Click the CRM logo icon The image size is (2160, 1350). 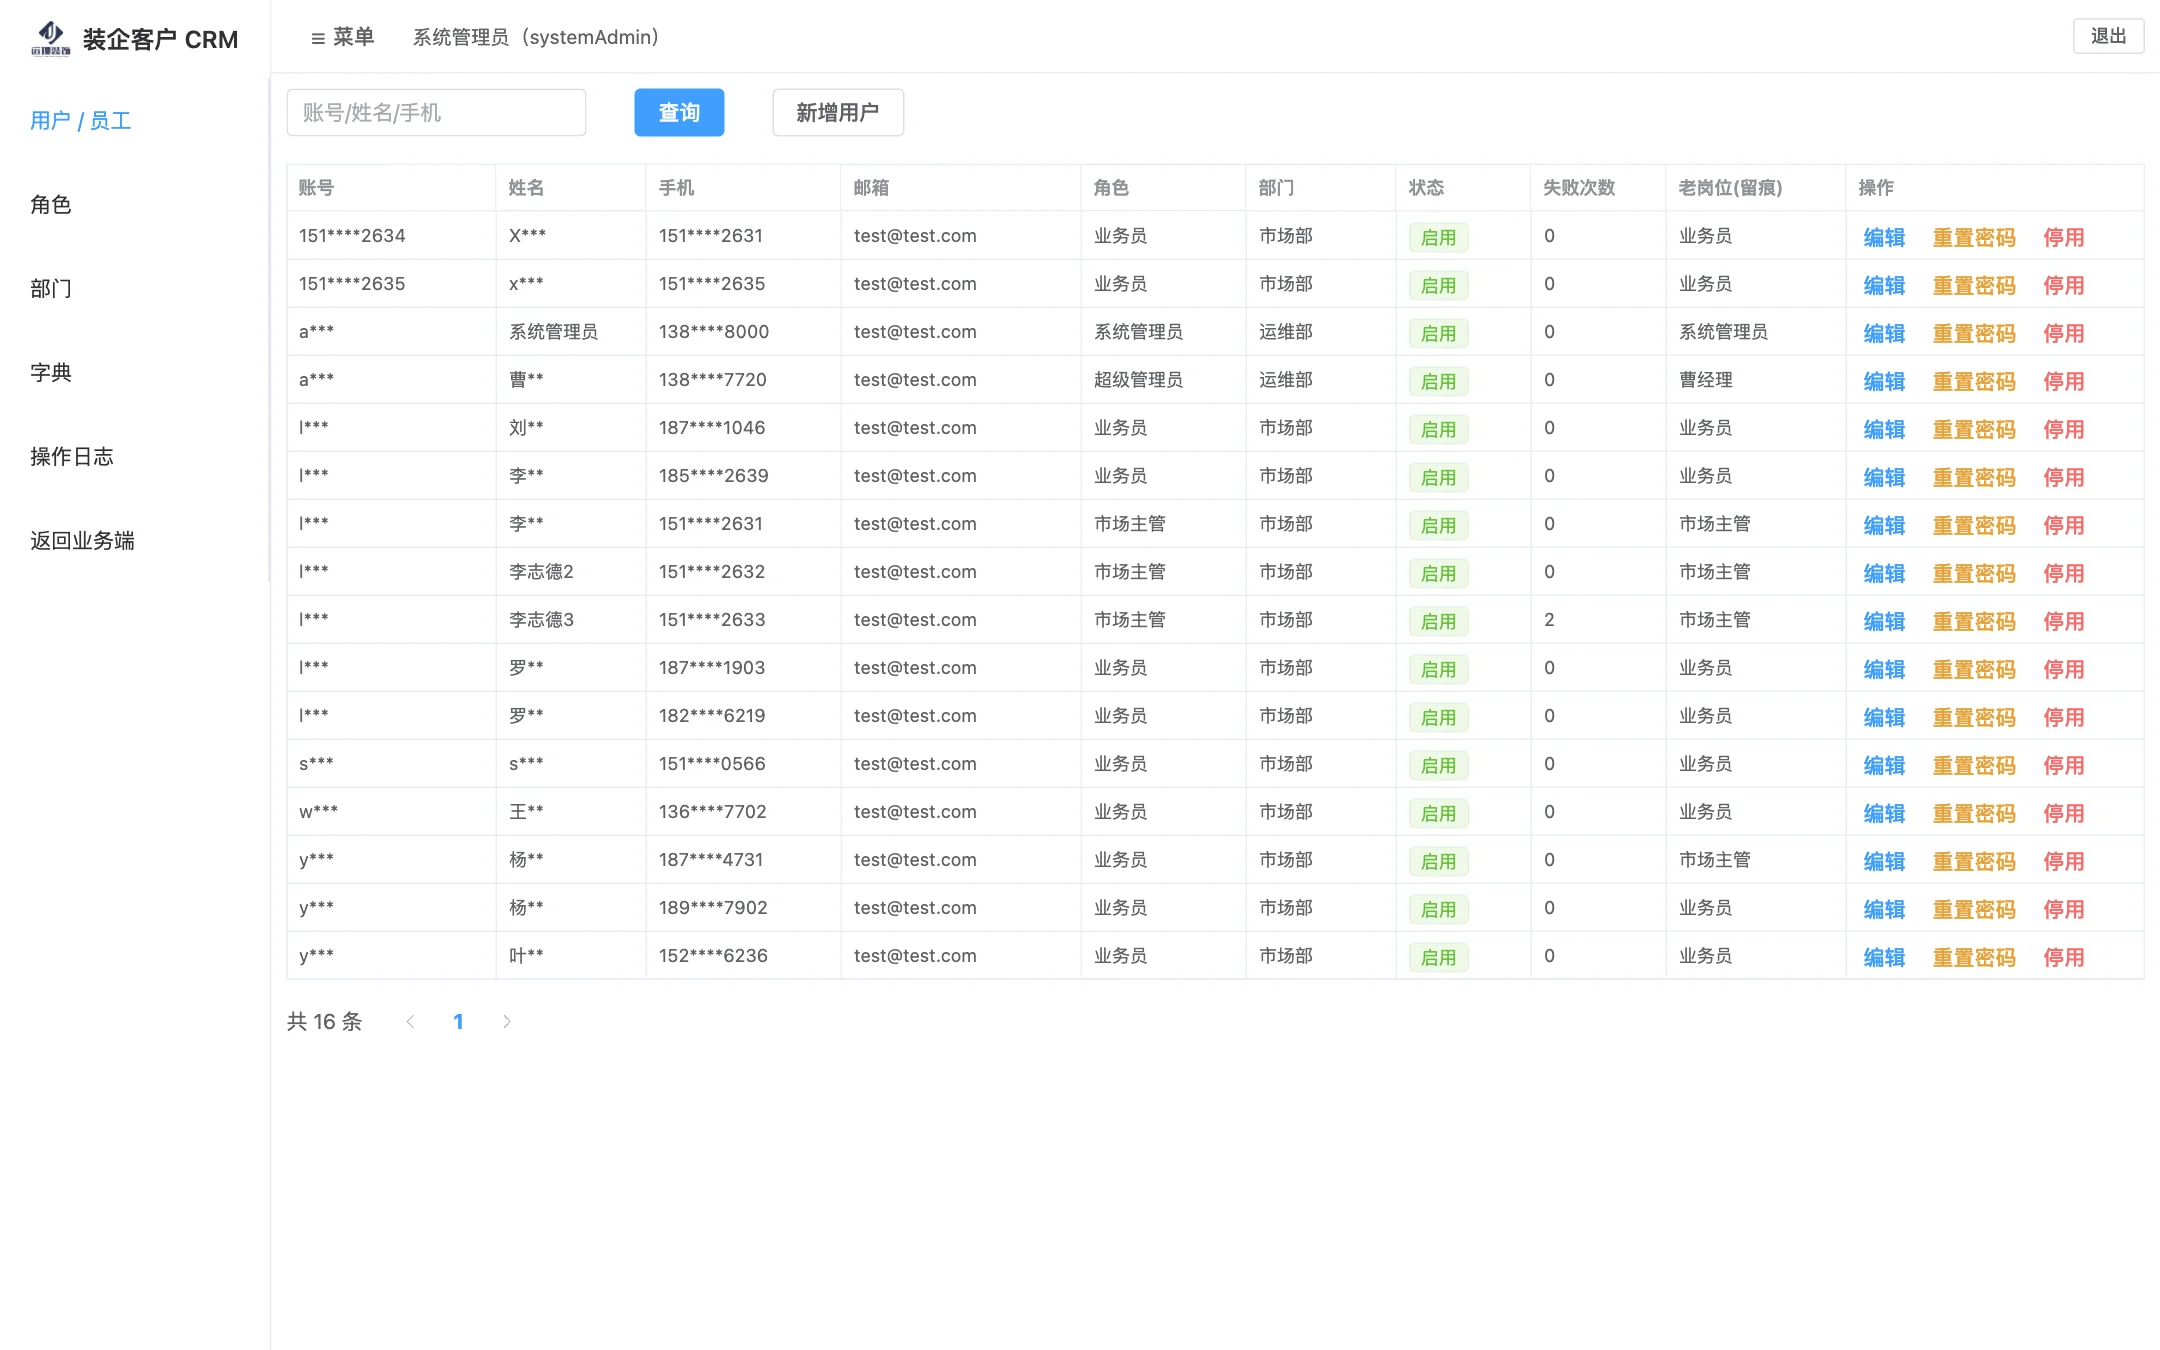tap(51, 39)
